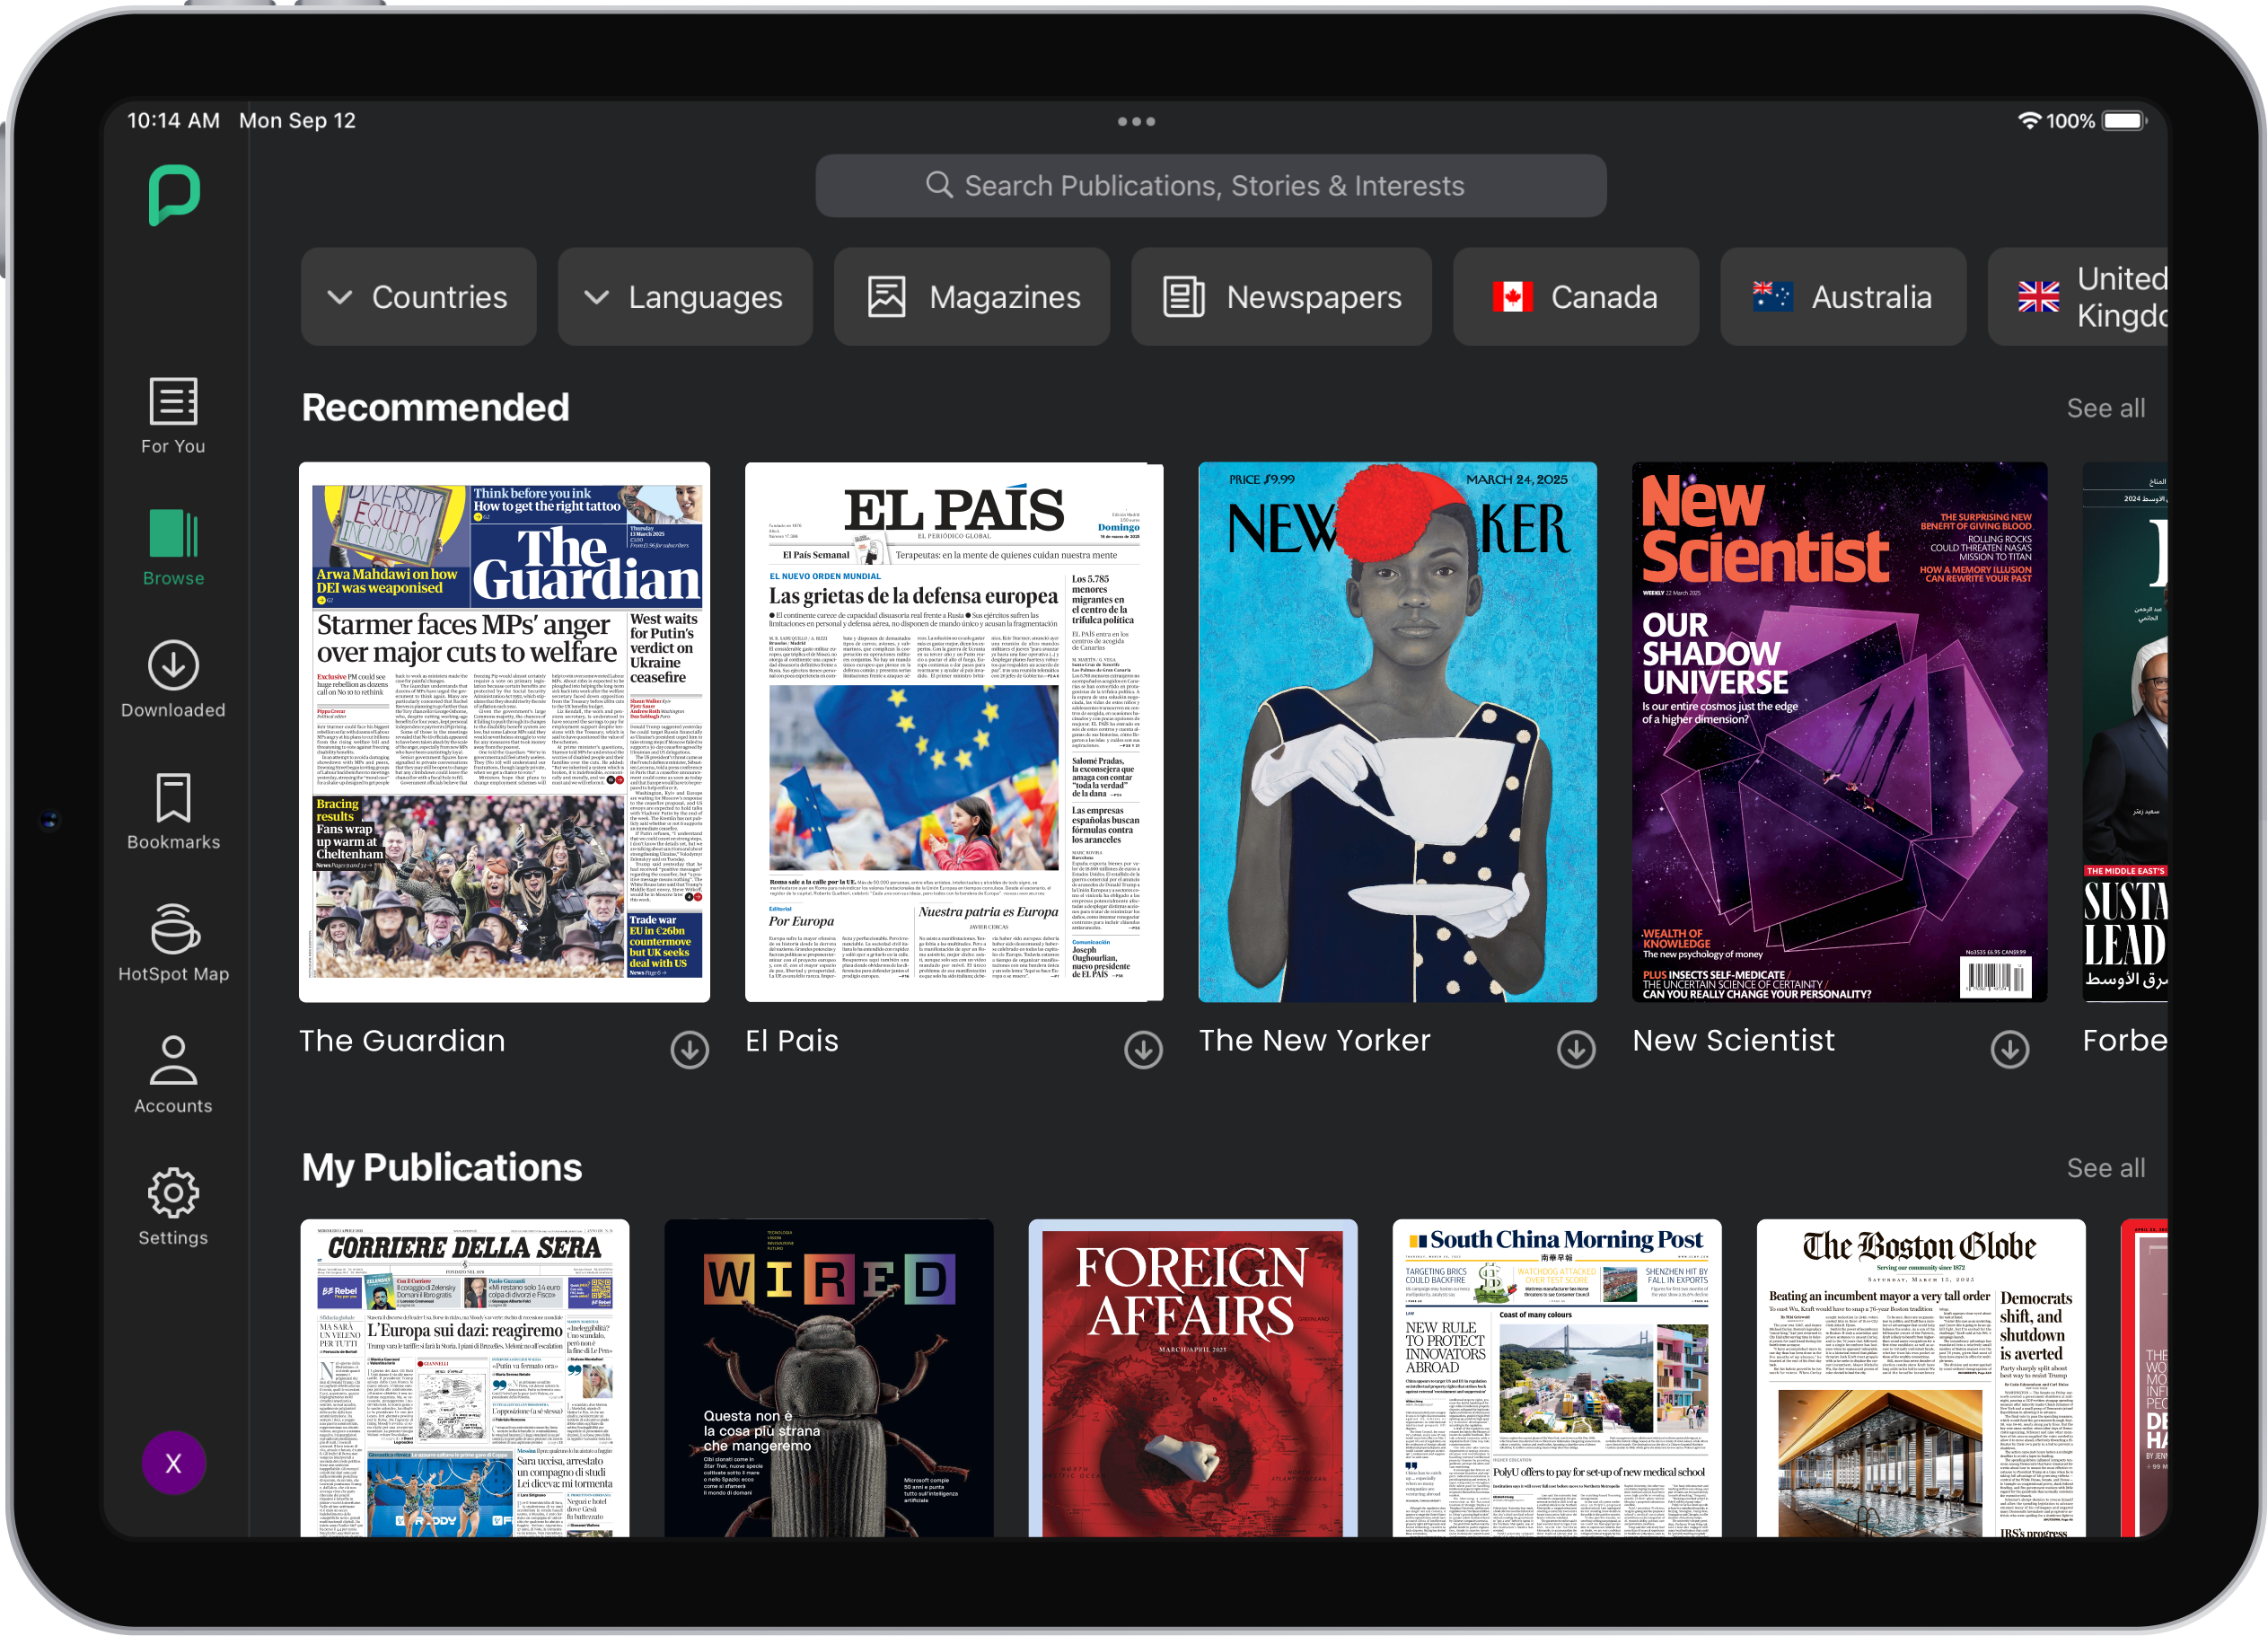Open the Australia filter chip
This screenshot has width=2268, height=1636.
[x=1844, y=296]
